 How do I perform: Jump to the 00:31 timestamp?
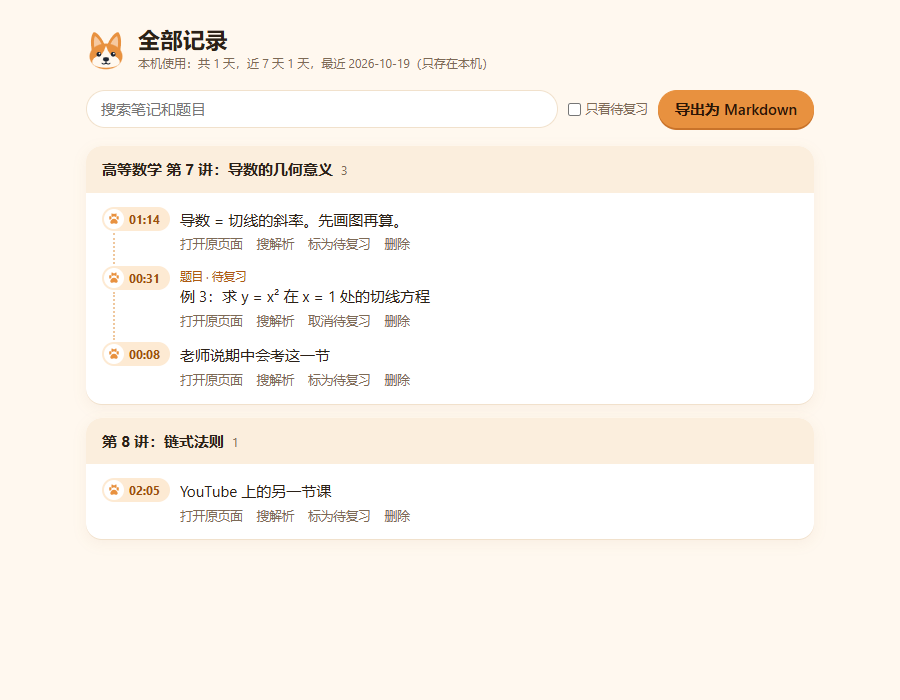pyautogui.click(x=136, y=278)
